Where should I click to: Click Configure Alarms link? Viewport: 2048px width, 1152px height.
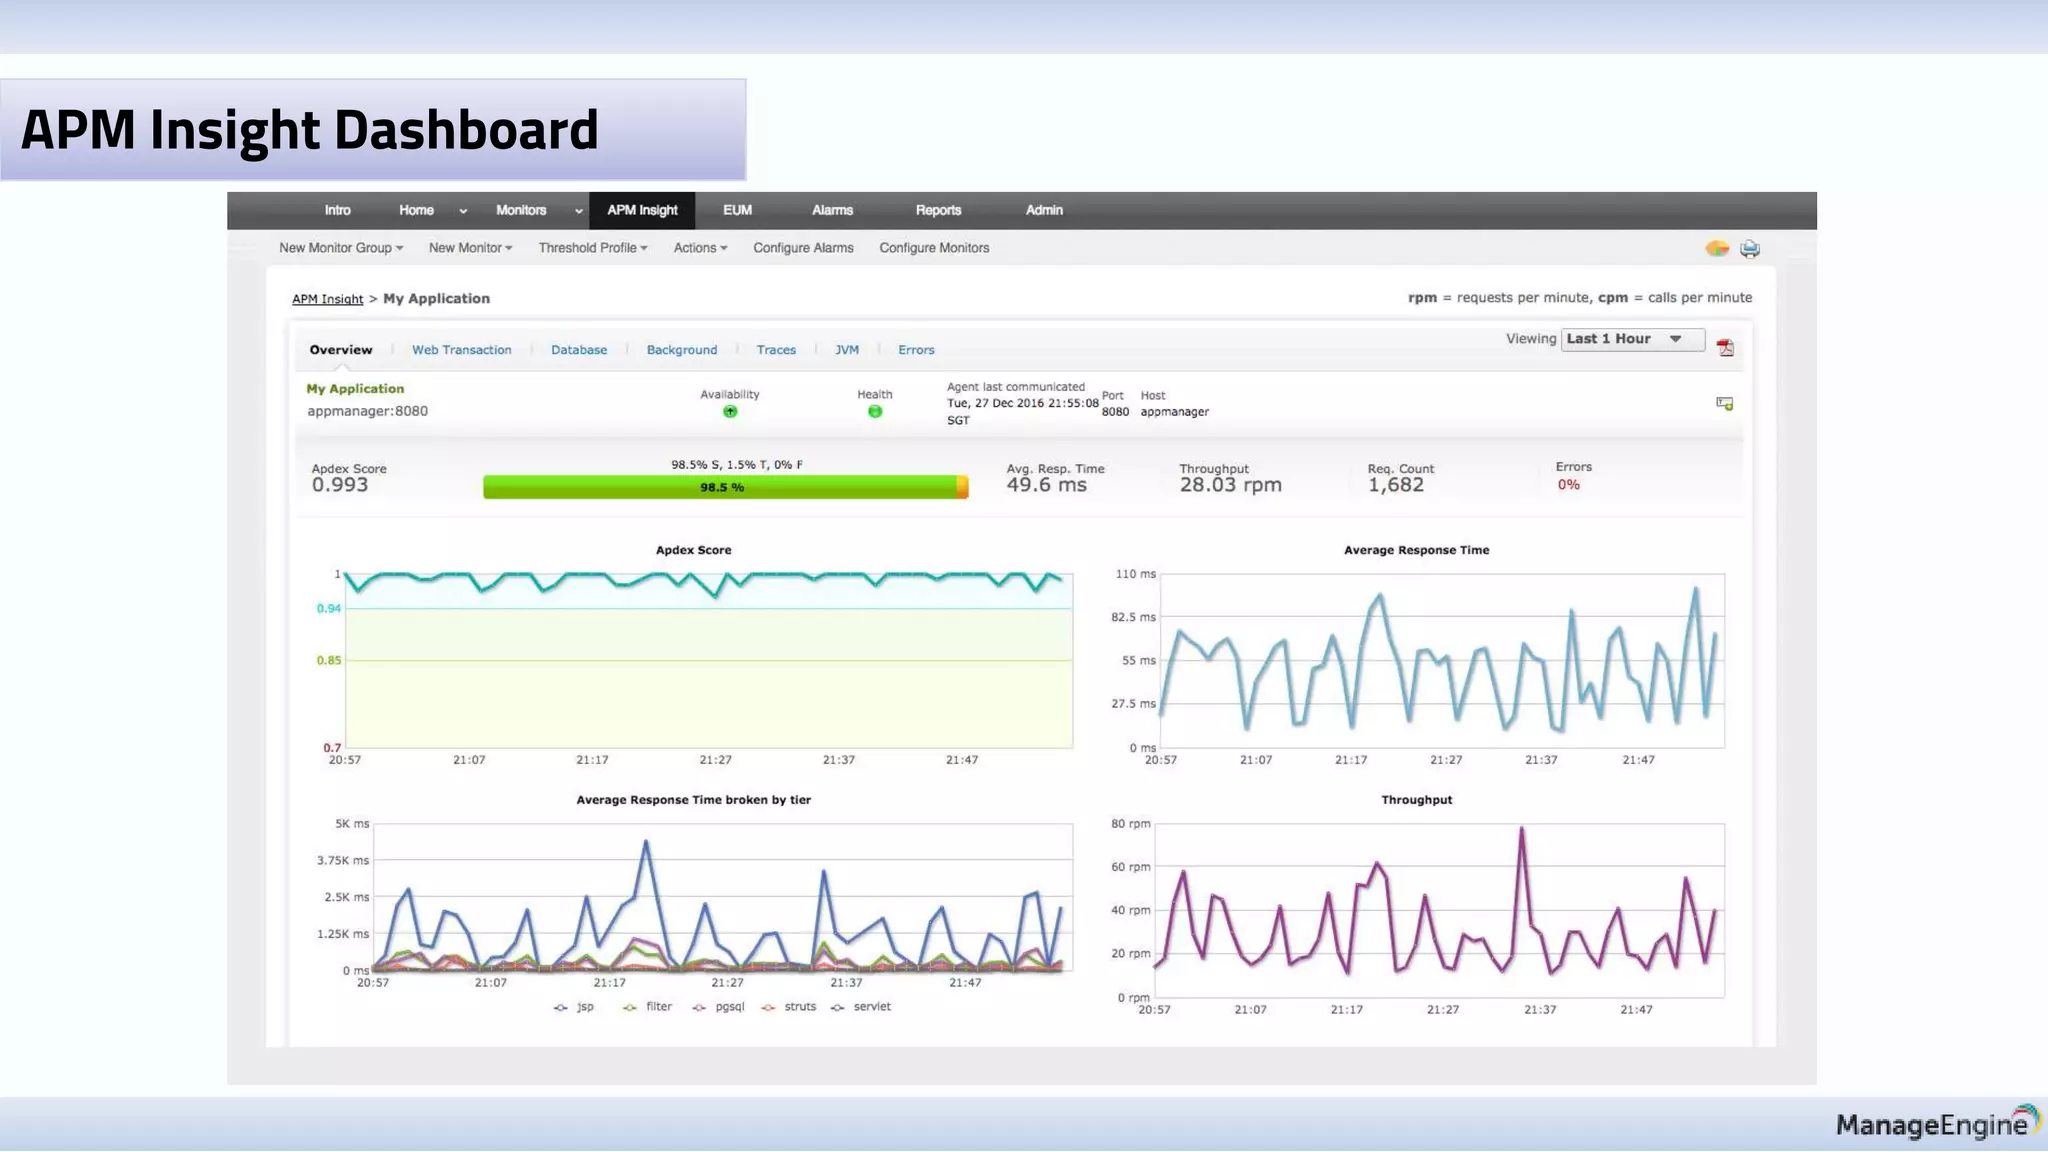(x=803, y=248)
